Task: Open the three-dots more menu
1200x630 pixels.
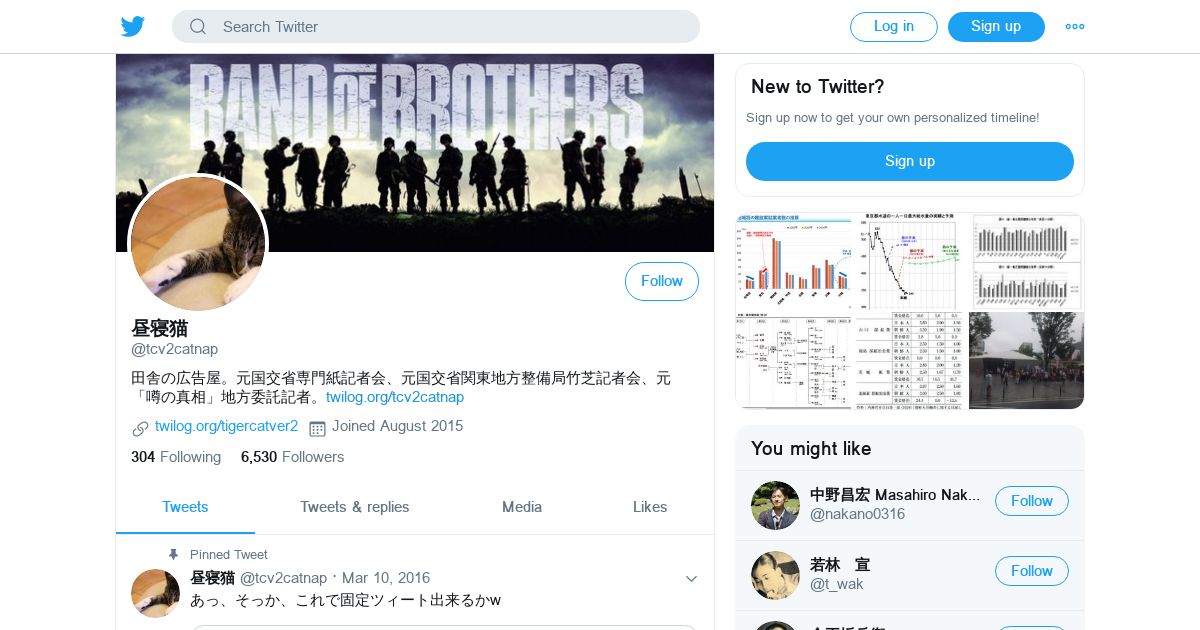Action: [x=1075, y=27]
